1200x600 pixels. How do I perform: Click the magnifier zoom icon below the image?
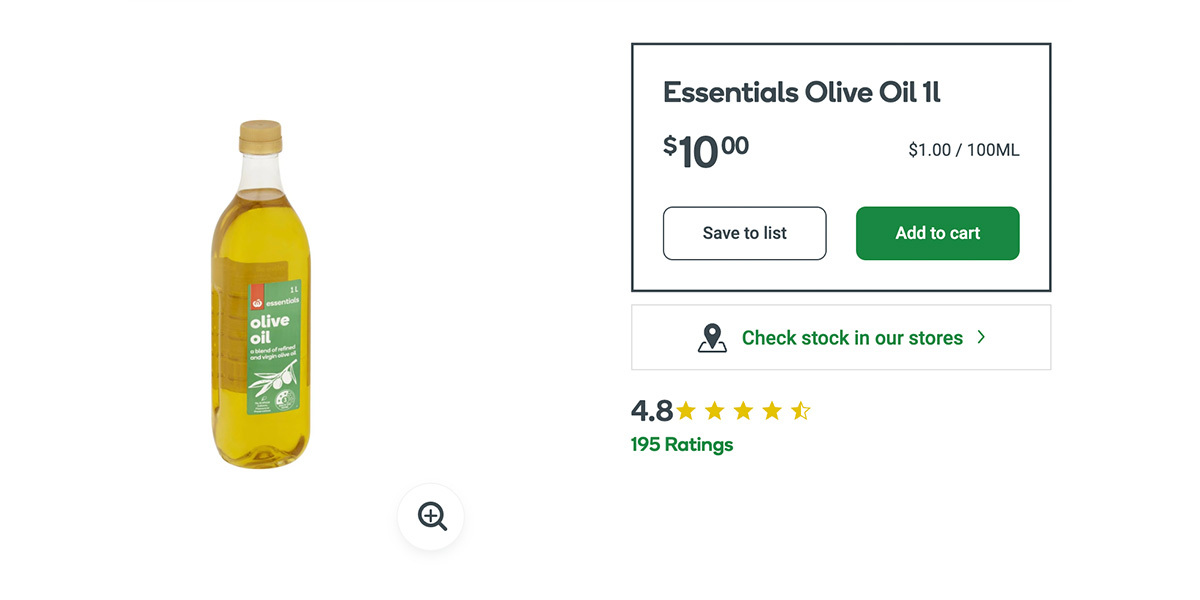pos(431,517)
